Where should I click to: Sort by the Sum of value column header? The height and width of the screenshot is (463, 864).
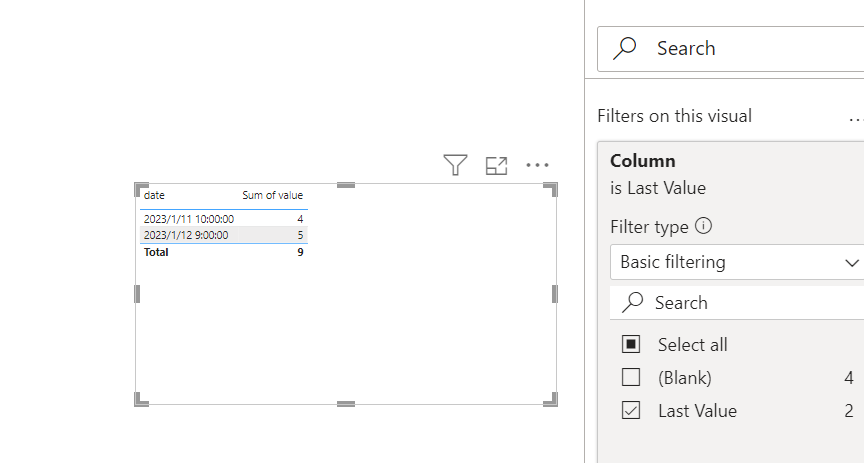coord(272,195)
